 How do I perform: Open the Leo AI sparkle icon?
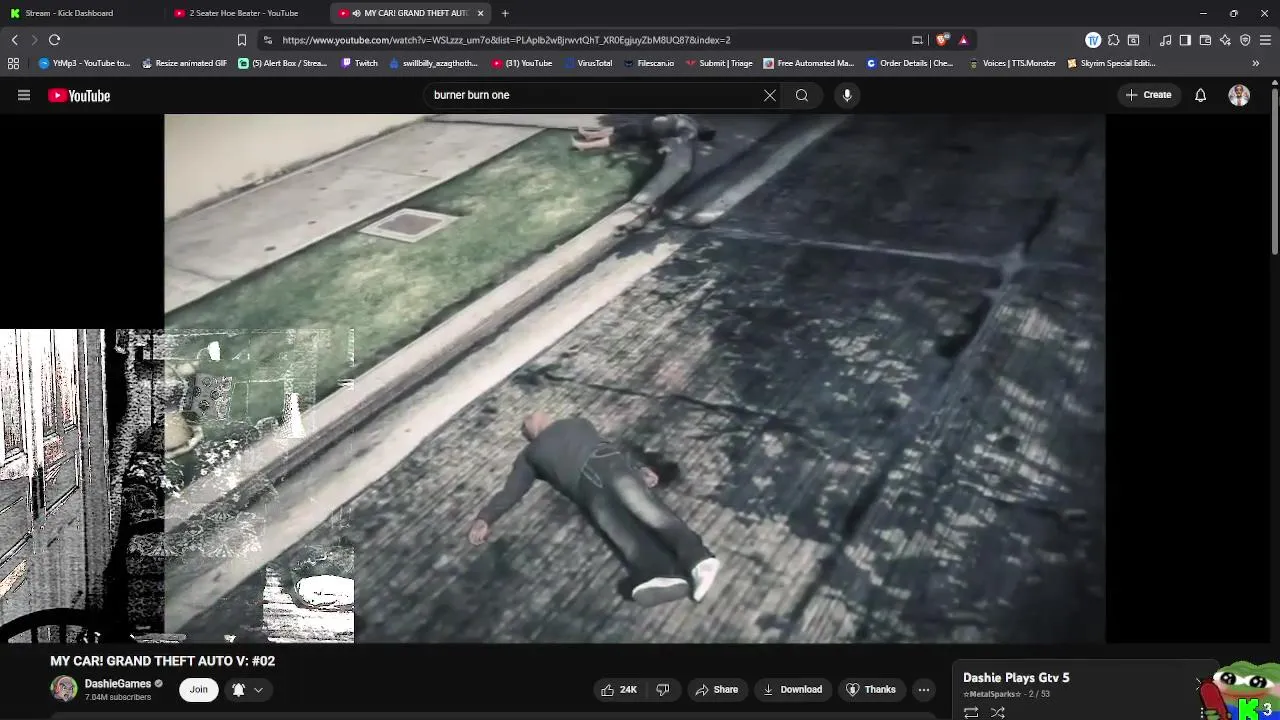coord(1225,40)
